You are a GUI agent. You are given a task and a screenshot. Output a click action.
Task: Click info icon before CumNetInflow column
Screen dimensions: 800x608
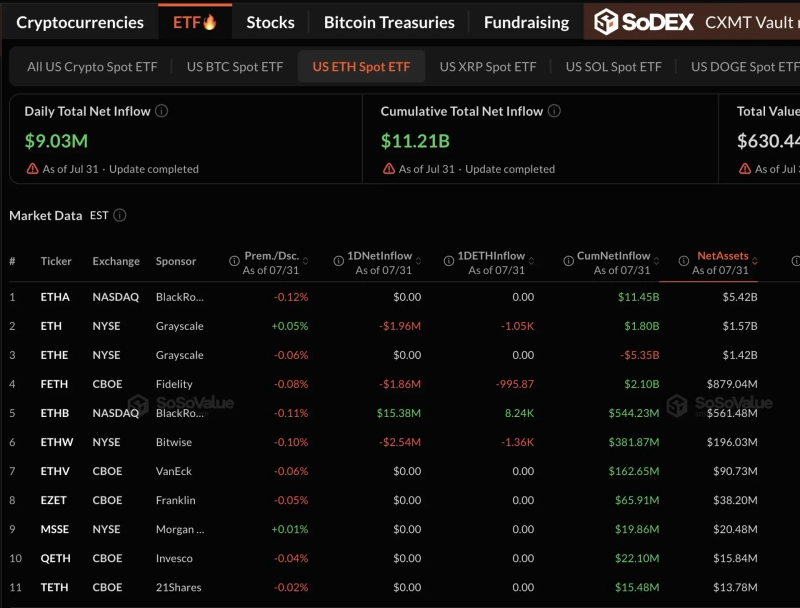[x=568, y=261]
